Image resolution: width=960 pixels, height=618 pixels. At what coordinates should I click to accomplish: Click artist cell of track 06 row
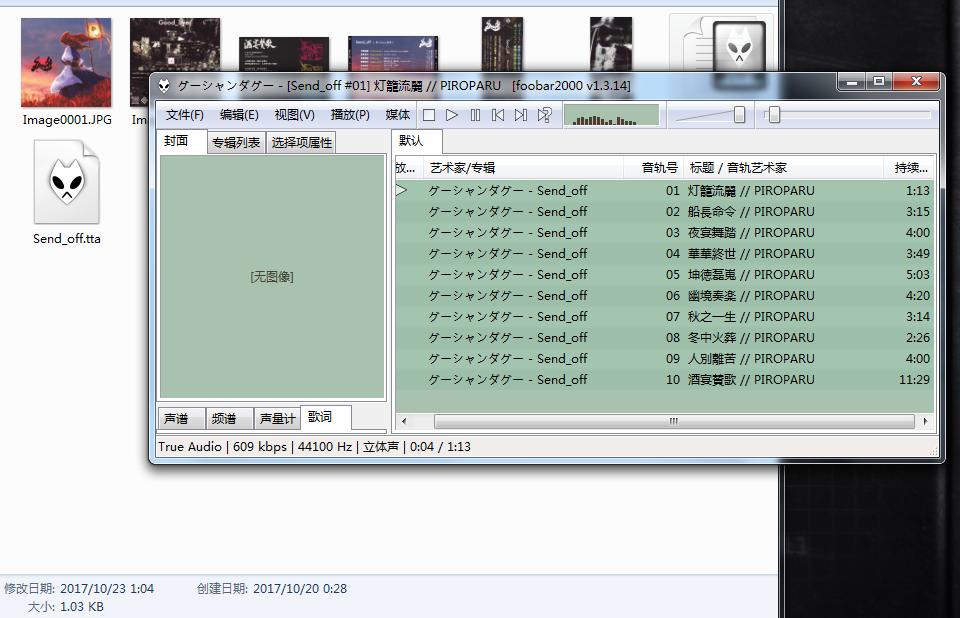click(x=508, y=296)
